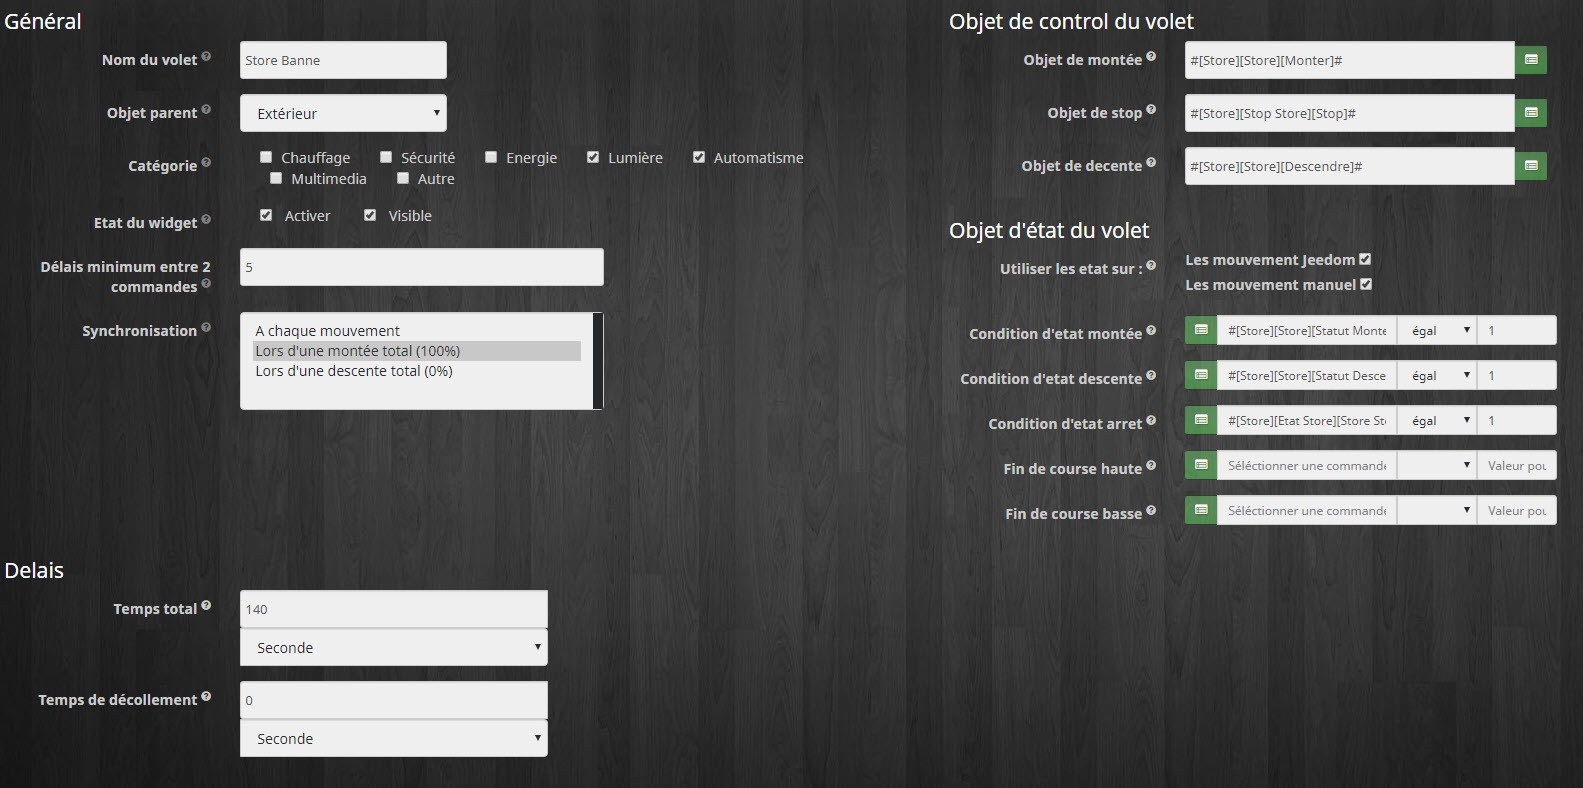
Task: Open command picker for Fin de course basse
Action: pyautogui.click(x=1201, y=510)
